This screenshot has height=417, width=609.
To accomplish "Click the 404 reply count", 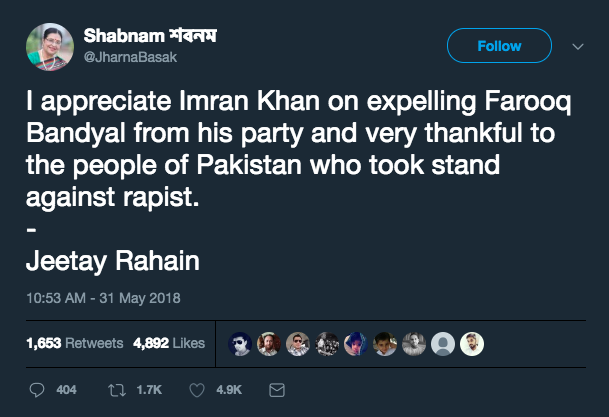I will pos(66,389).
